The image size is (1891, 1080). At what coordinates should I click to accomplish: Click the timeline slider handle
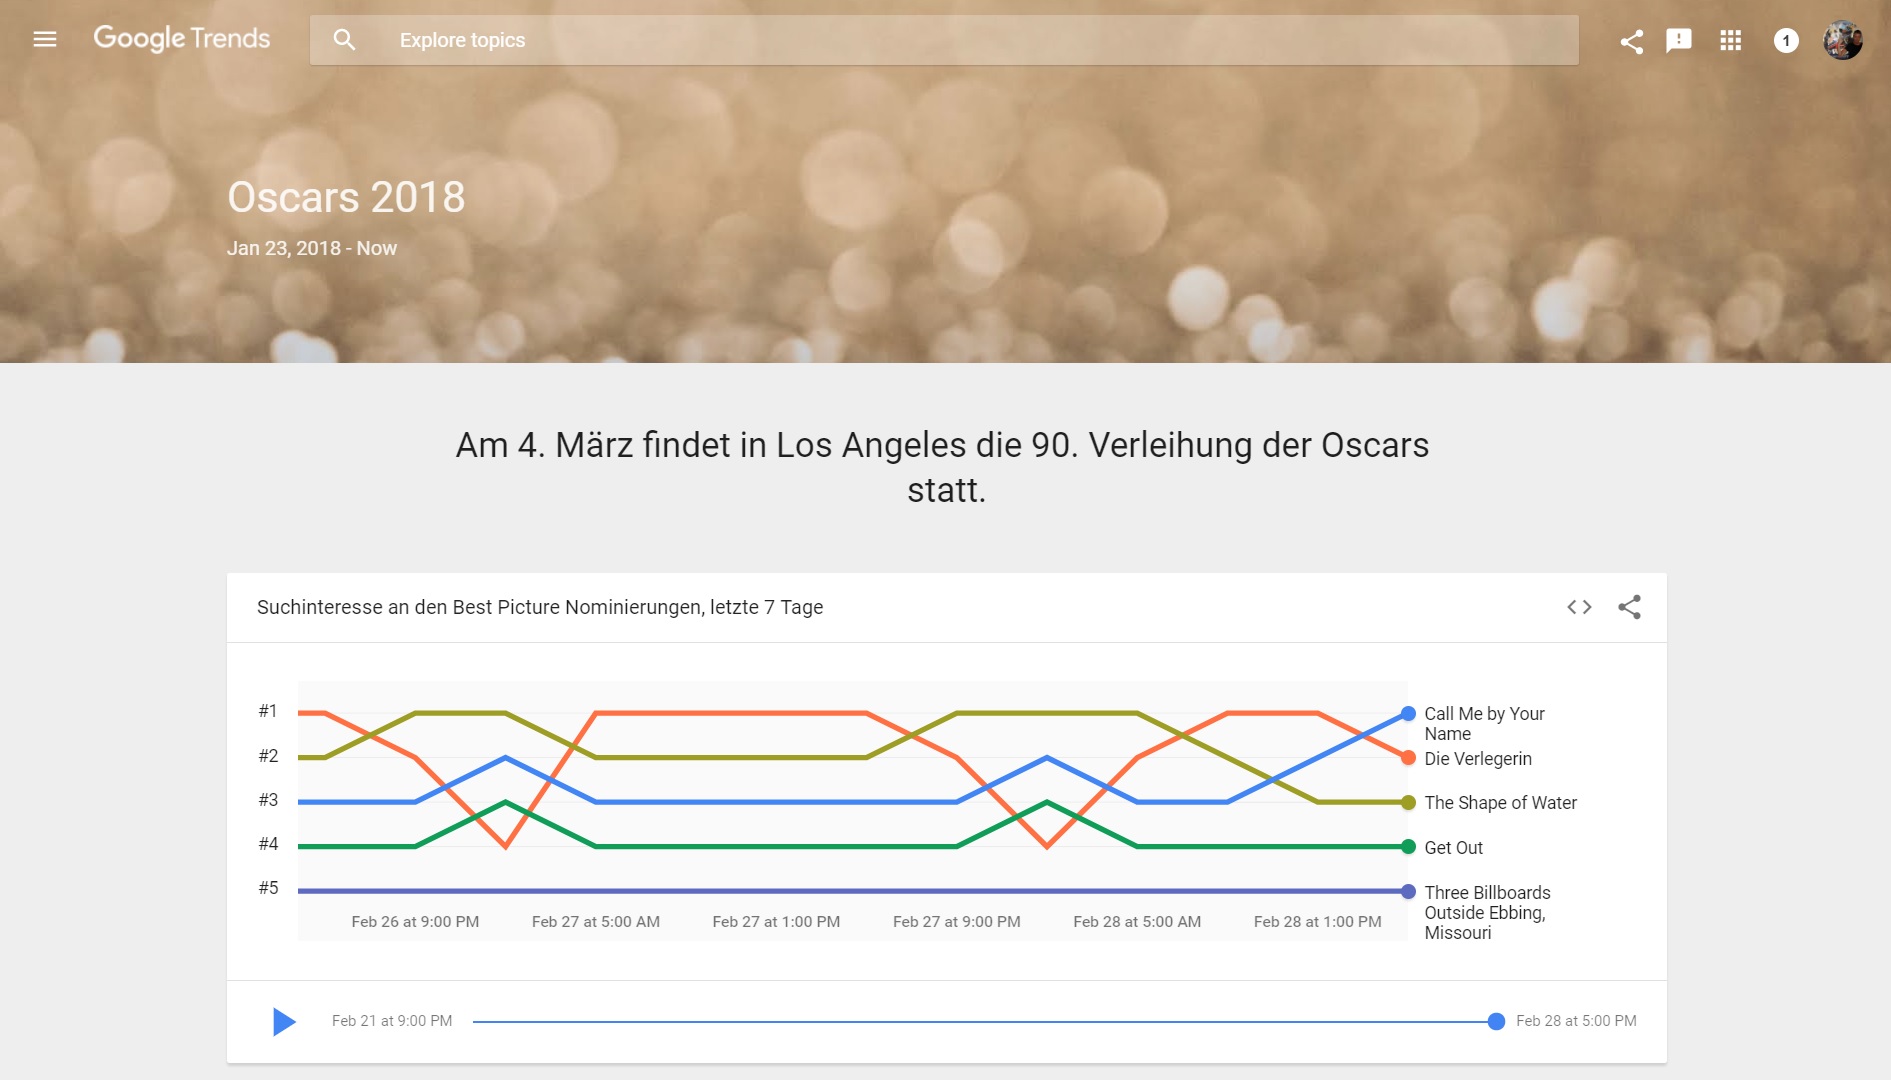coord(1496,1021)
